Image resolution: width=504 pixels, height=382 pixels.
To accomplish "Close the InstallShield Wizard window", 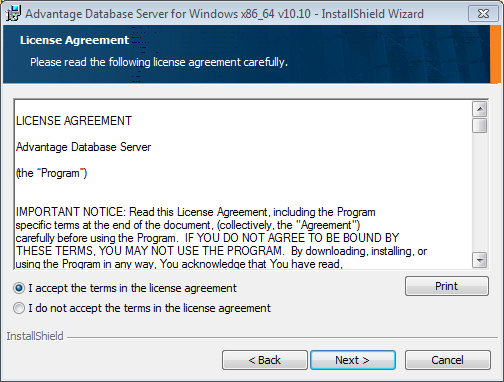I will pos(483,13).
